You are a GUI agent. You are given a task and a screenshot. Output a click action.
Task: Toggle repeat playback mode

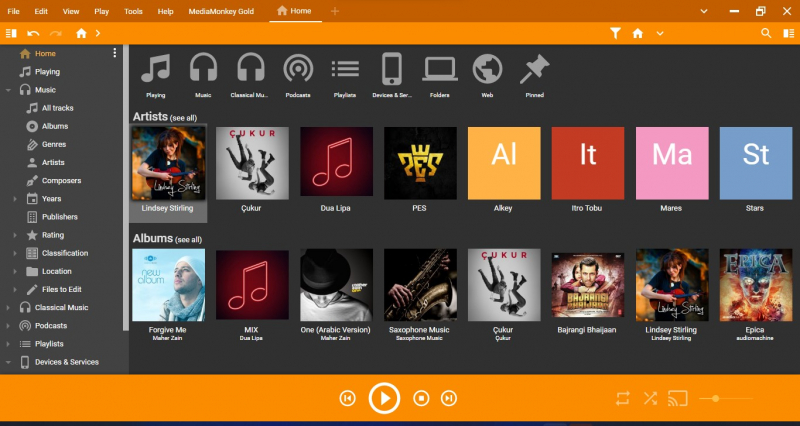(x=623, y=398)
